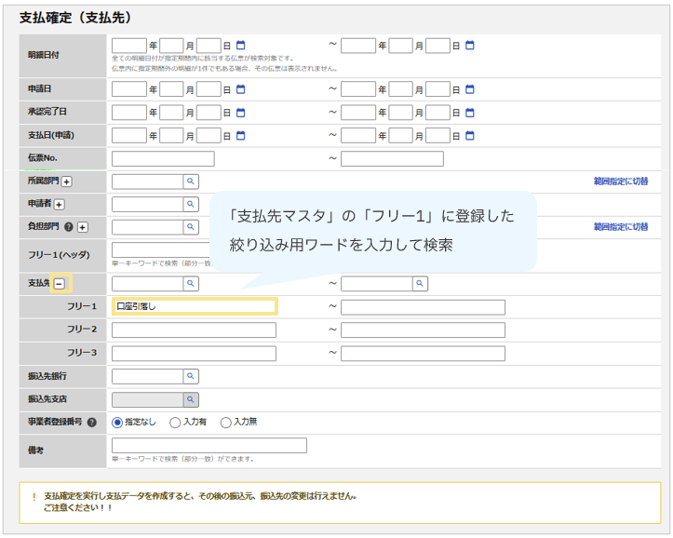Click the 支払先 start search magnifier

coord(191,283)
